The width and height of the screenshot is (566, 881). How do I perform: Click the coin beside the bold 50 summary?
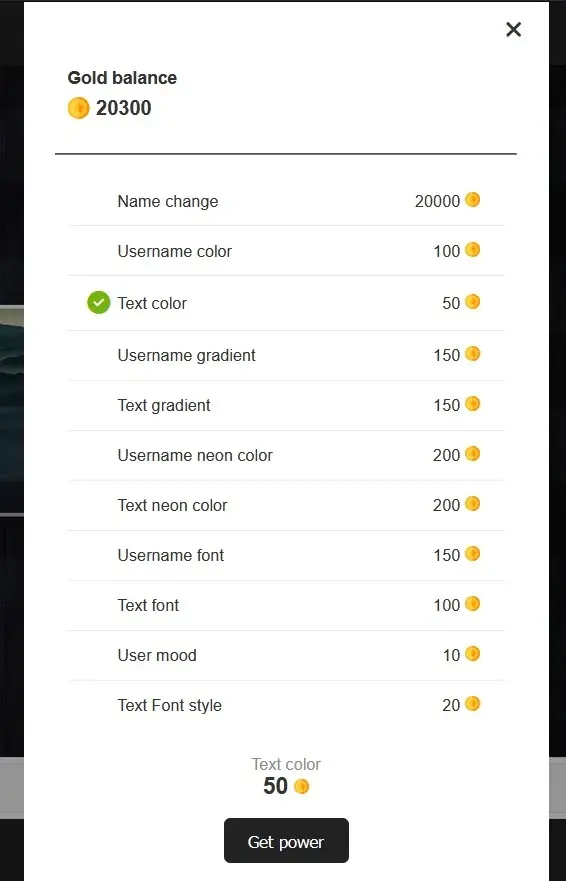click(x=302, y=786)
